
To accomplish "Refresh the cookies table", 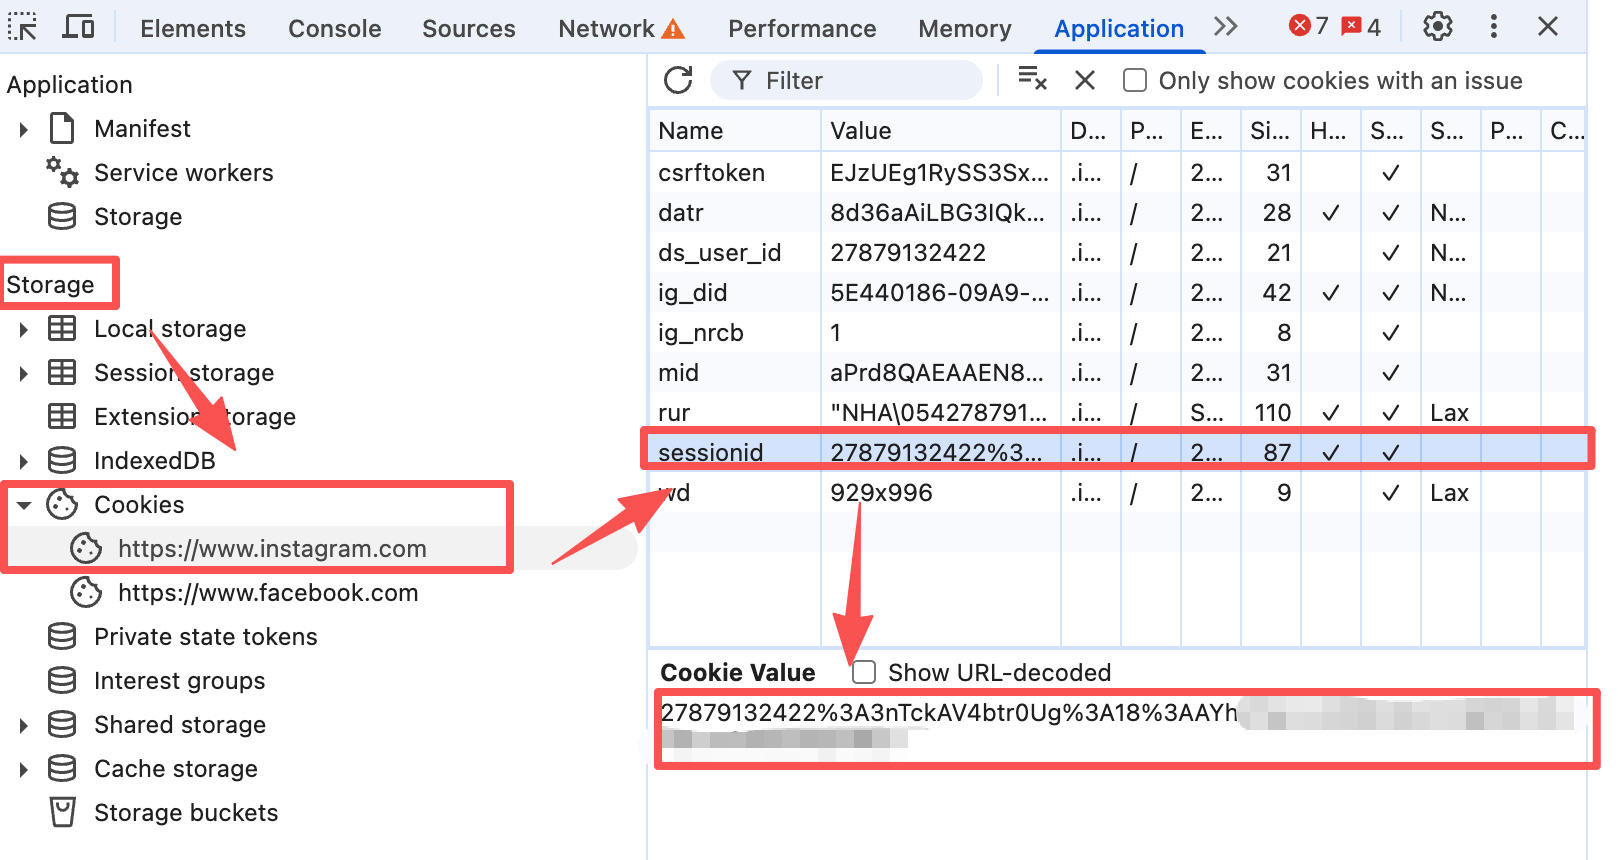I will pyautogui.click(x=678, y=81).
